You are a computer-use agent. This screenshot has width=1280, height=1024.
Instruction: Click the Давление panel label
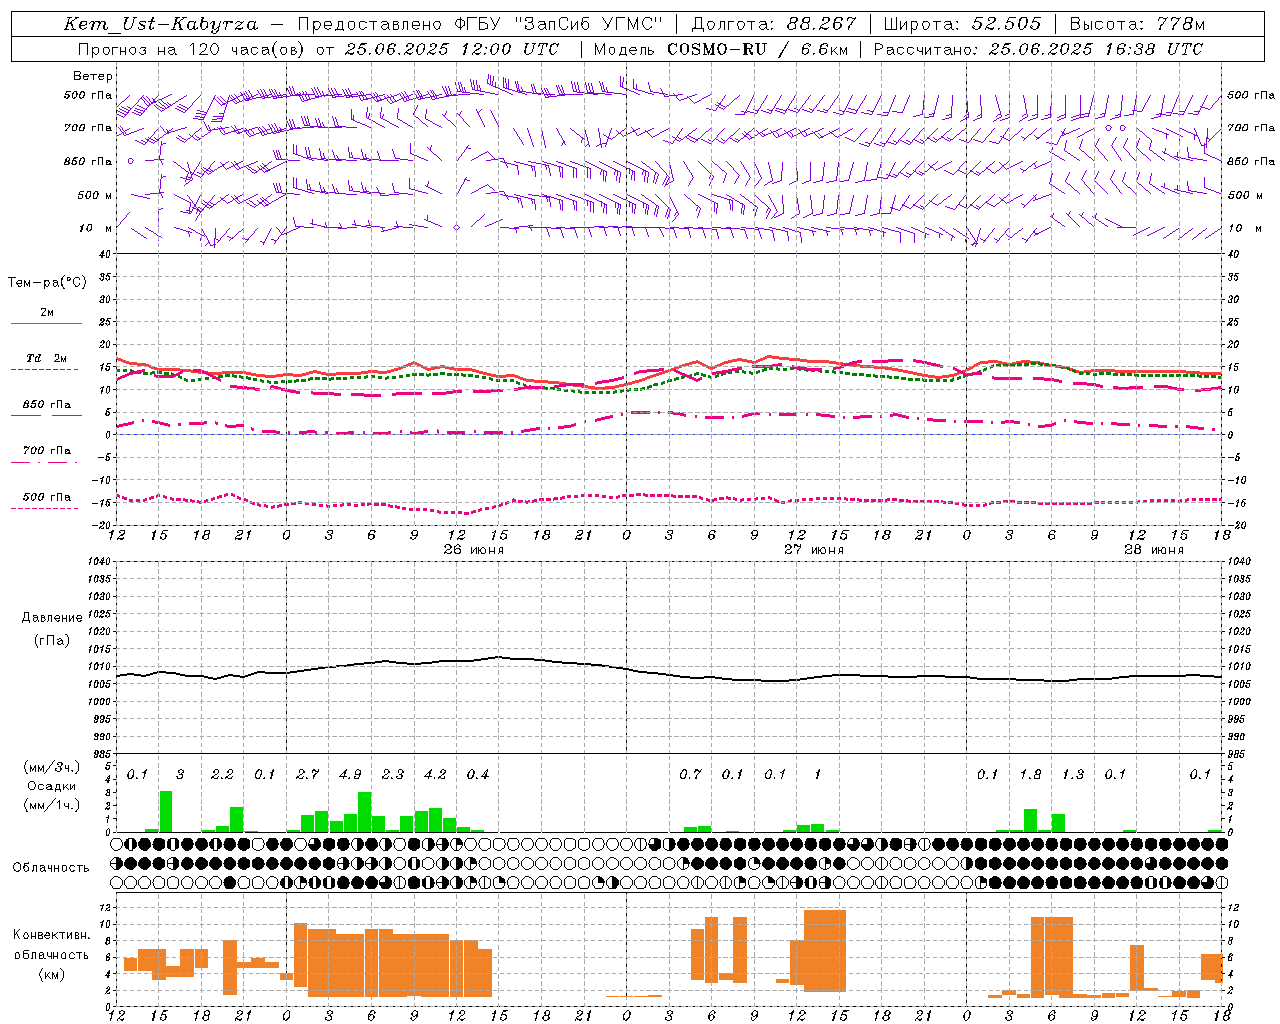click(x=52, y=618)
